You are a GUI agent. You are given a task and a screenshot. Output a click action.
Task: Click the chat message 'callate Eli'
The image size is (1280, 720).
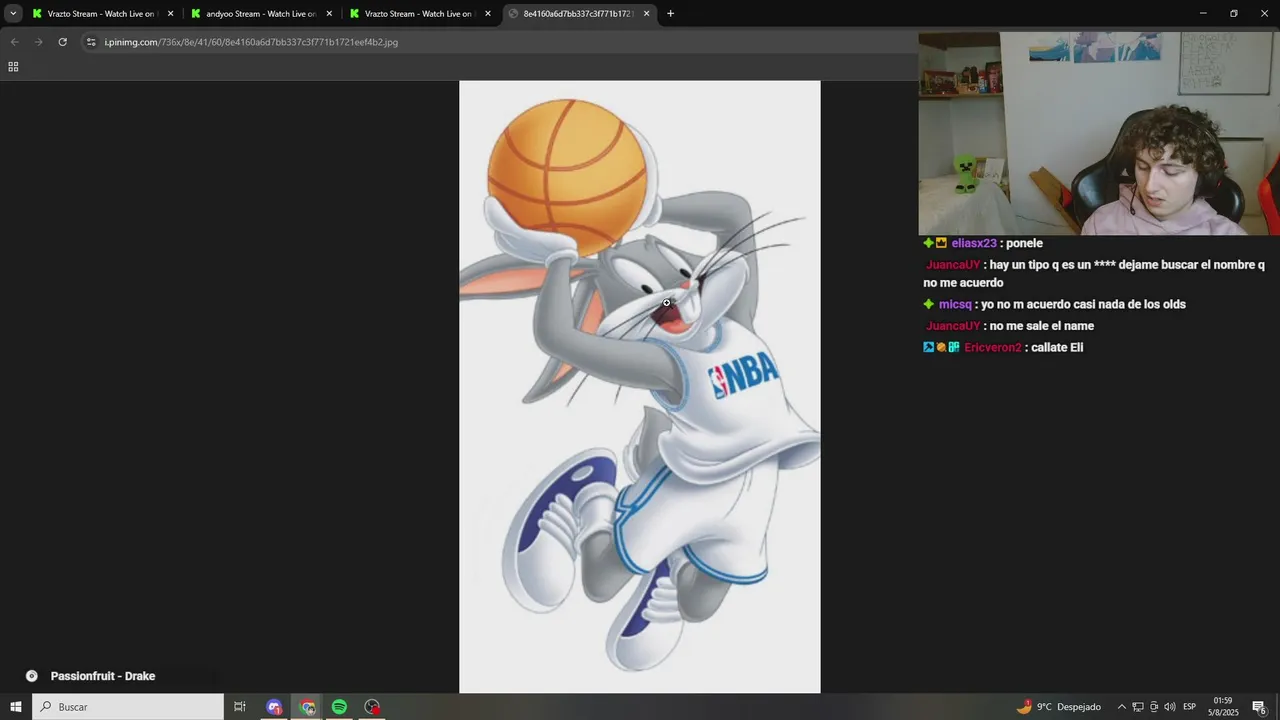click(1057, 347)
